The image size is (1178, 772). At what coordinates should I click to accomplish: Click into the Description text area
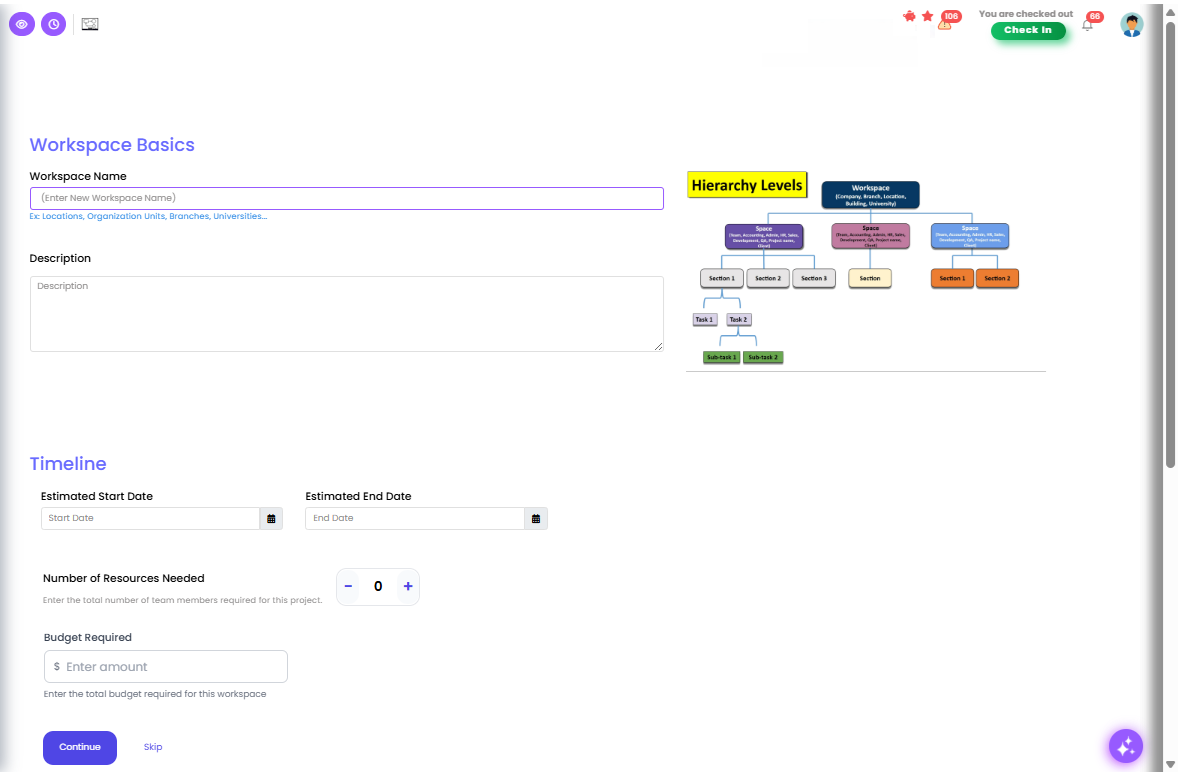tap(346, 314)
